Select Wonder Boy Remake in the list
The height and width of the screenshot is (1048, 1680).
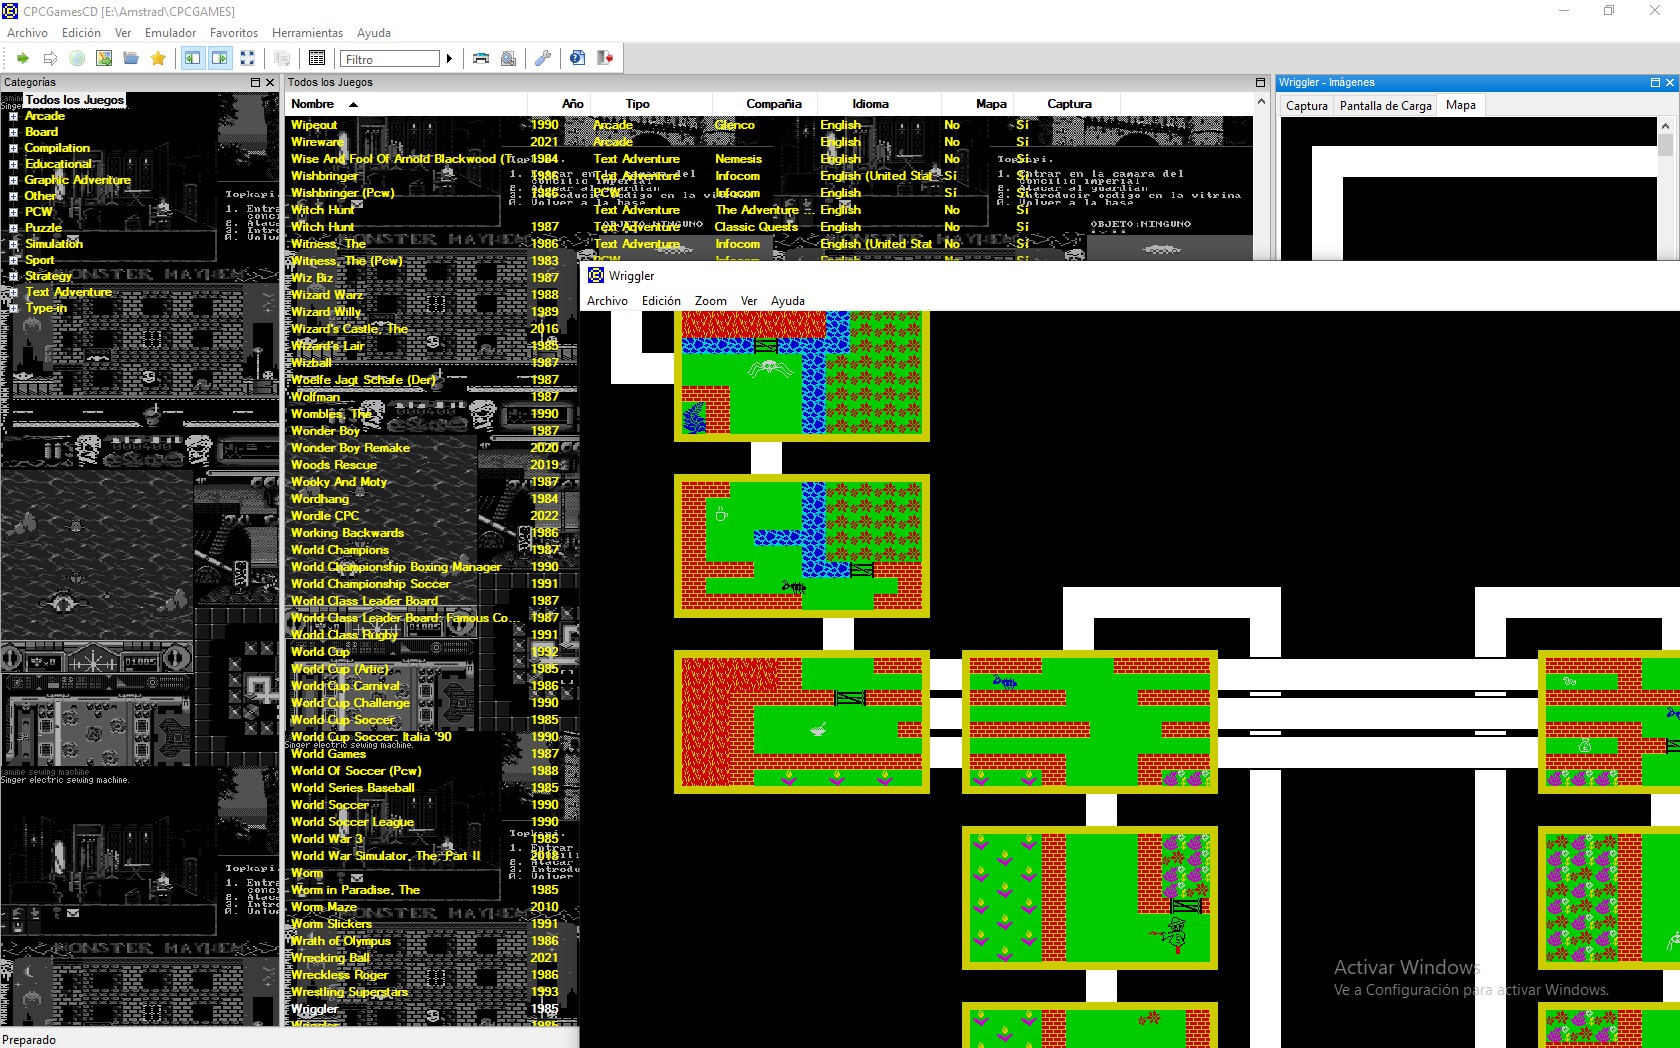(350, 448)
